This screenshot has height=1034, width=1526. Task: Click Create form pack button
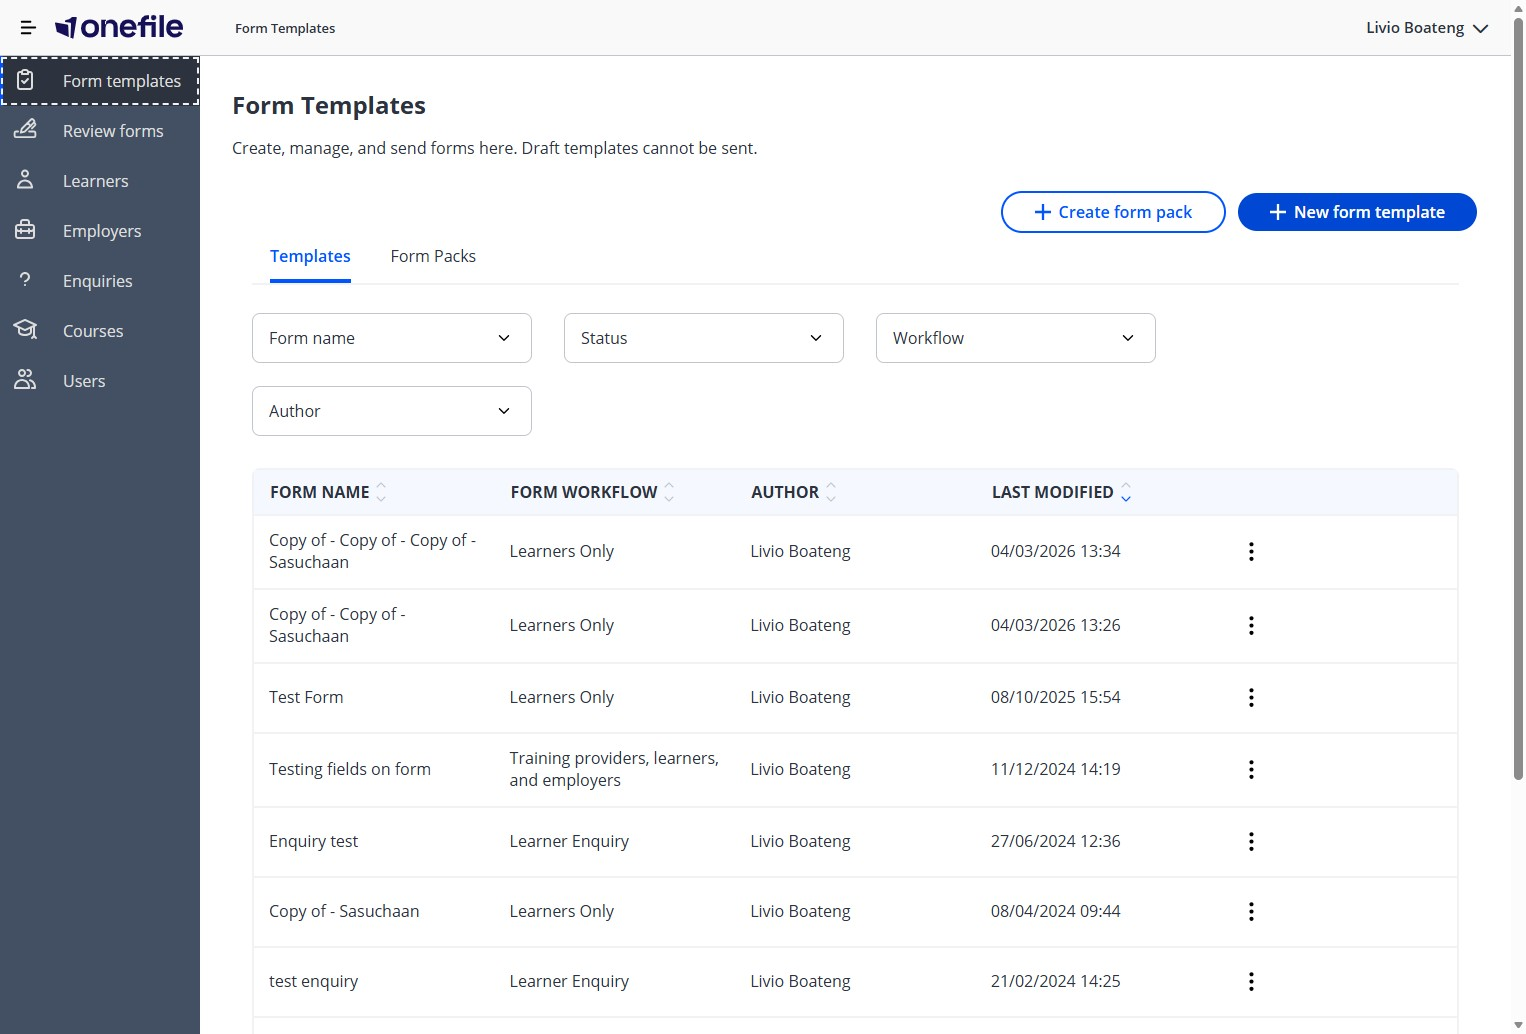tap(1112, 212)
